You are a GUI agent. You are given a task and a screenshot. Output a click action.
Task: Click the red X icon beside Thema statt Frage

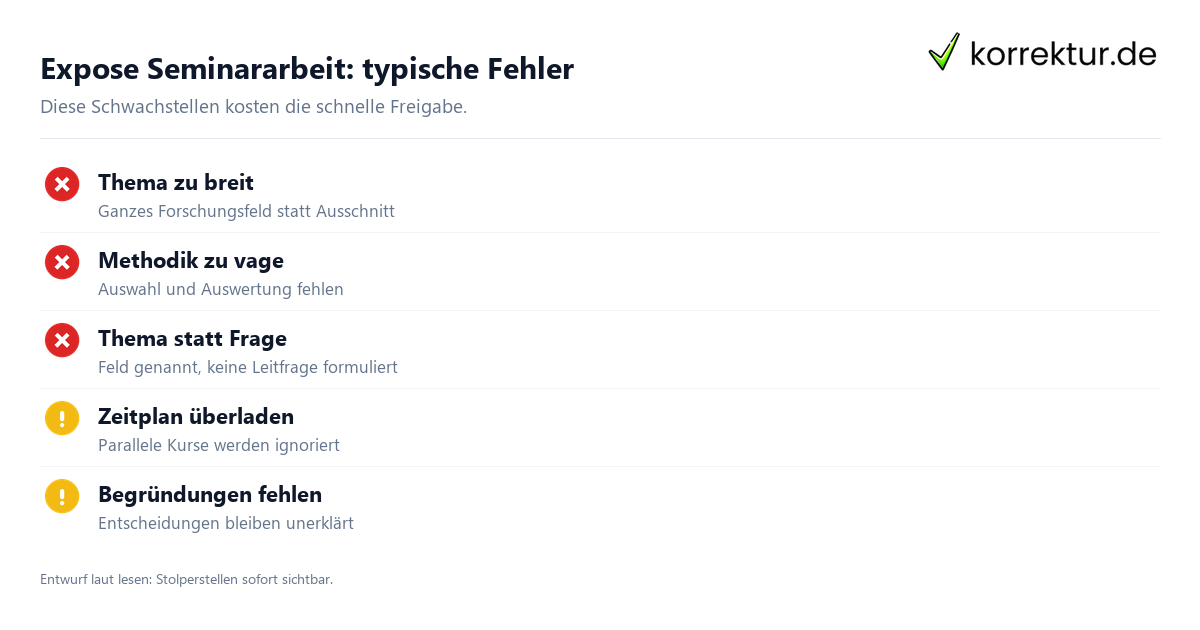[62, 340]
